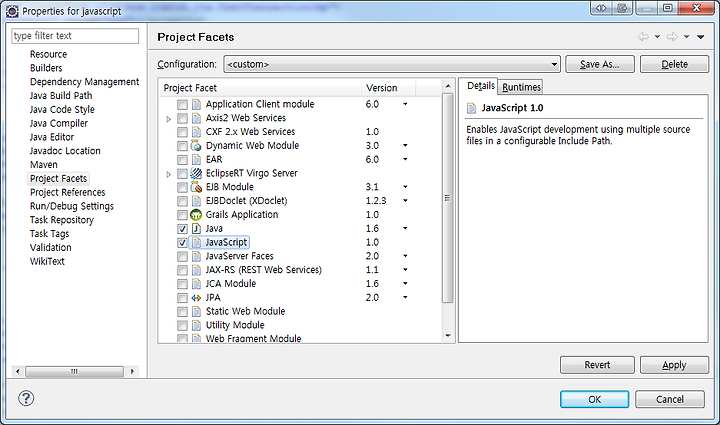Open the view menu triangle in header
The height and width of the screenshot is (425, 720).
(701, 37)
